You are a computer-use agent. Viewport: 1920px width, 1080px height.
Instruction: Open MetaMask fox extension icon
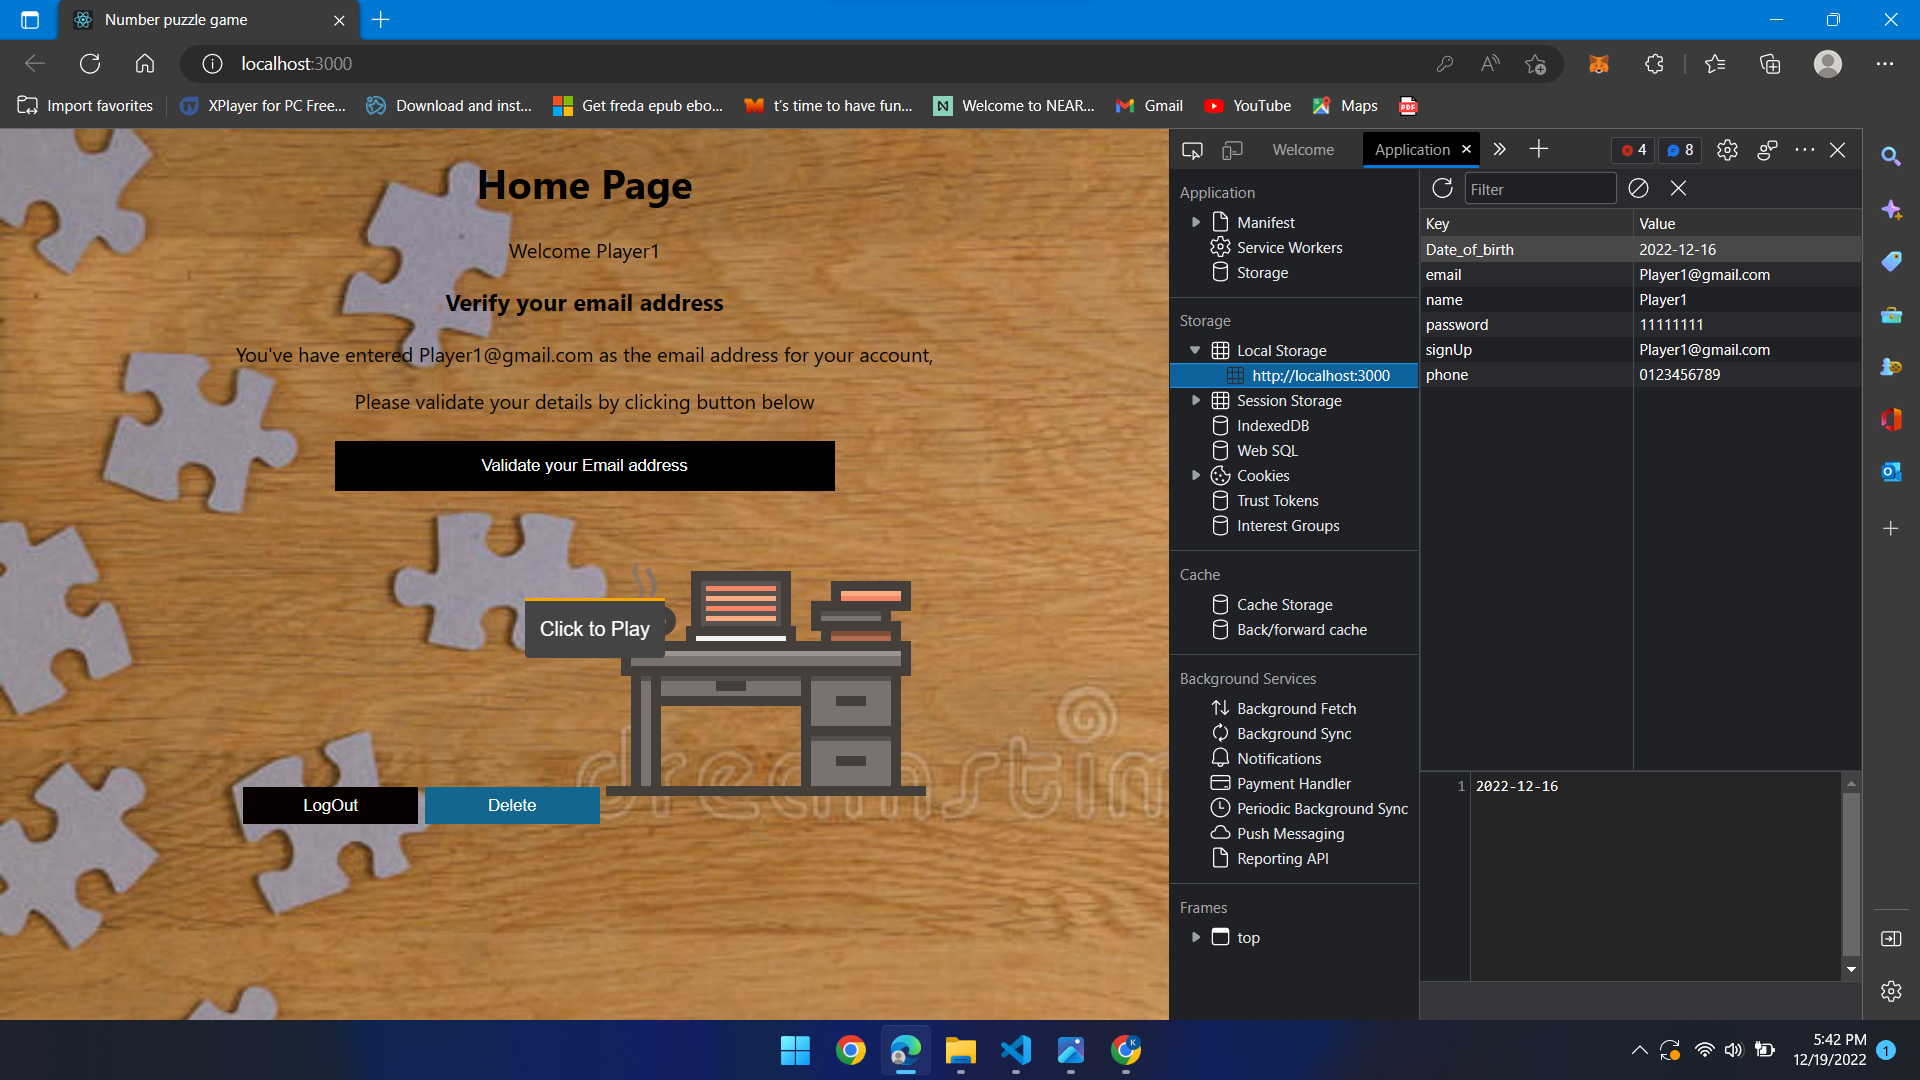1599,64
